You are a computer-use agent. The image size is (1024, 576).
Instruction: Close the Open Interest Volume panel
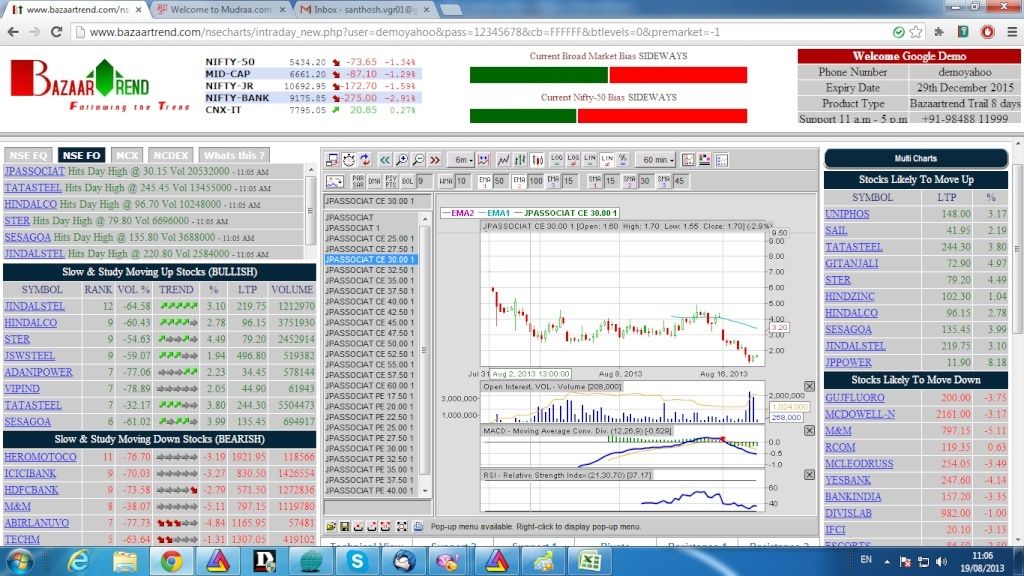(x=809, y=387)
